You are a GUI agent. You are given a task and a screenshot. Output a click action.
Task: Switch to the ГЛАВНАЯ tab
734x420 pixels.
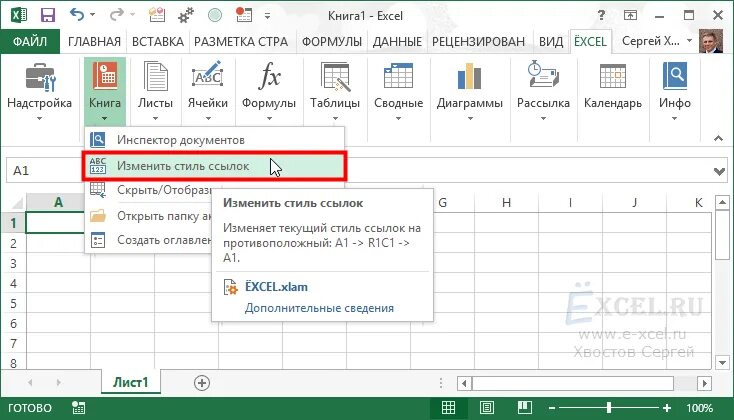point(94,42)
